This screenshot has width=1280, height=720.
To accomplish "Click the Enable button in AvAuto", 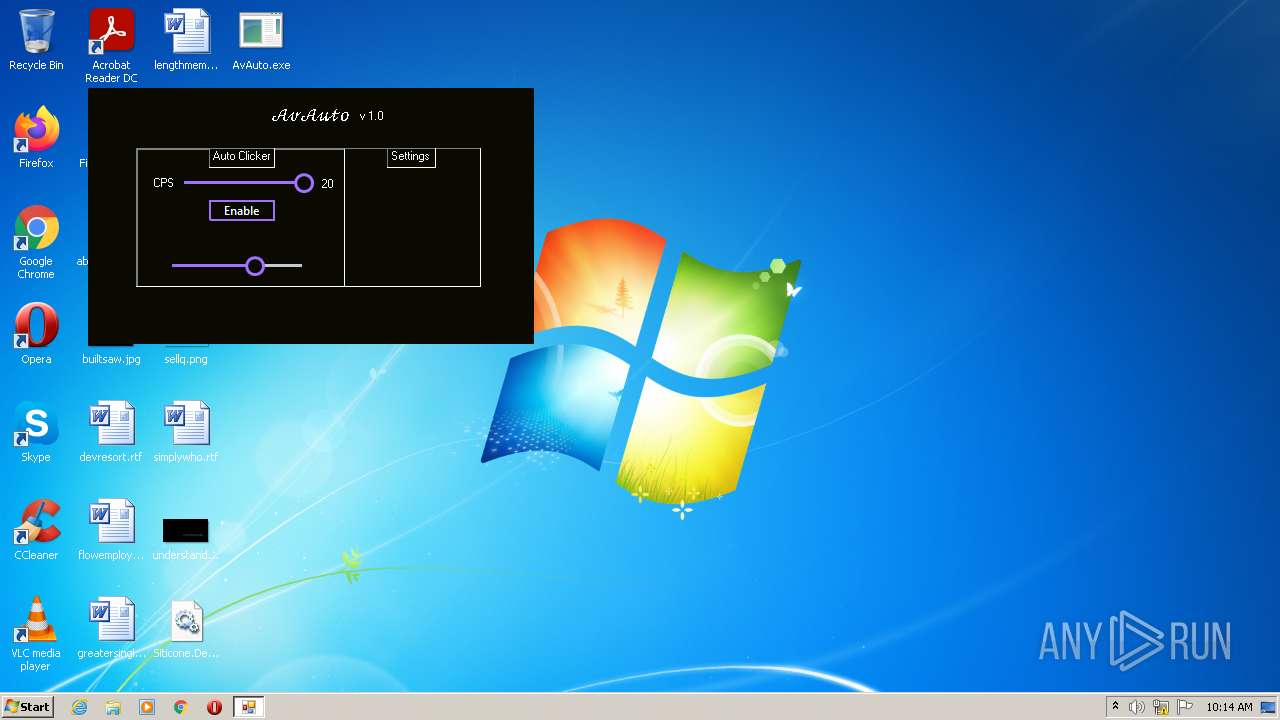I will pyautogui.click(x=242, y=211).
